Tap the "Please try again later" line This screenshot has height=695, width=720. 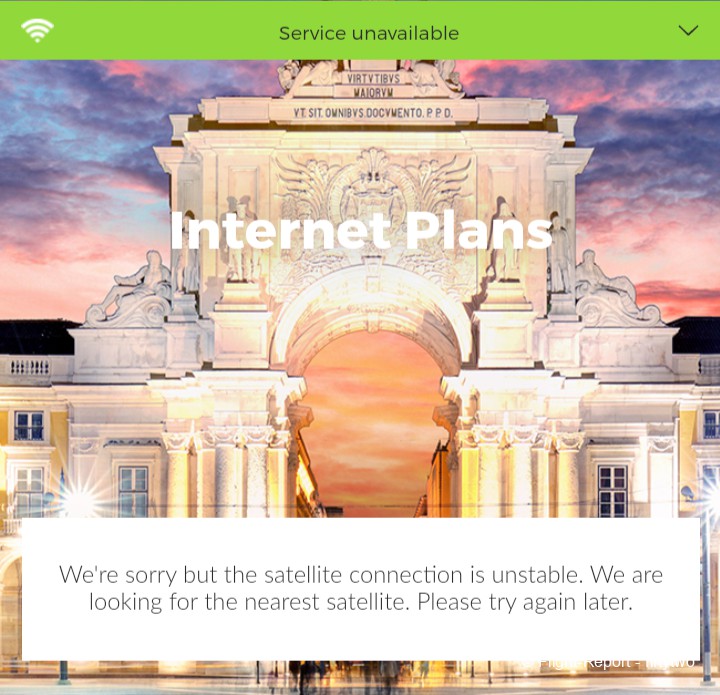coord(525,602)
